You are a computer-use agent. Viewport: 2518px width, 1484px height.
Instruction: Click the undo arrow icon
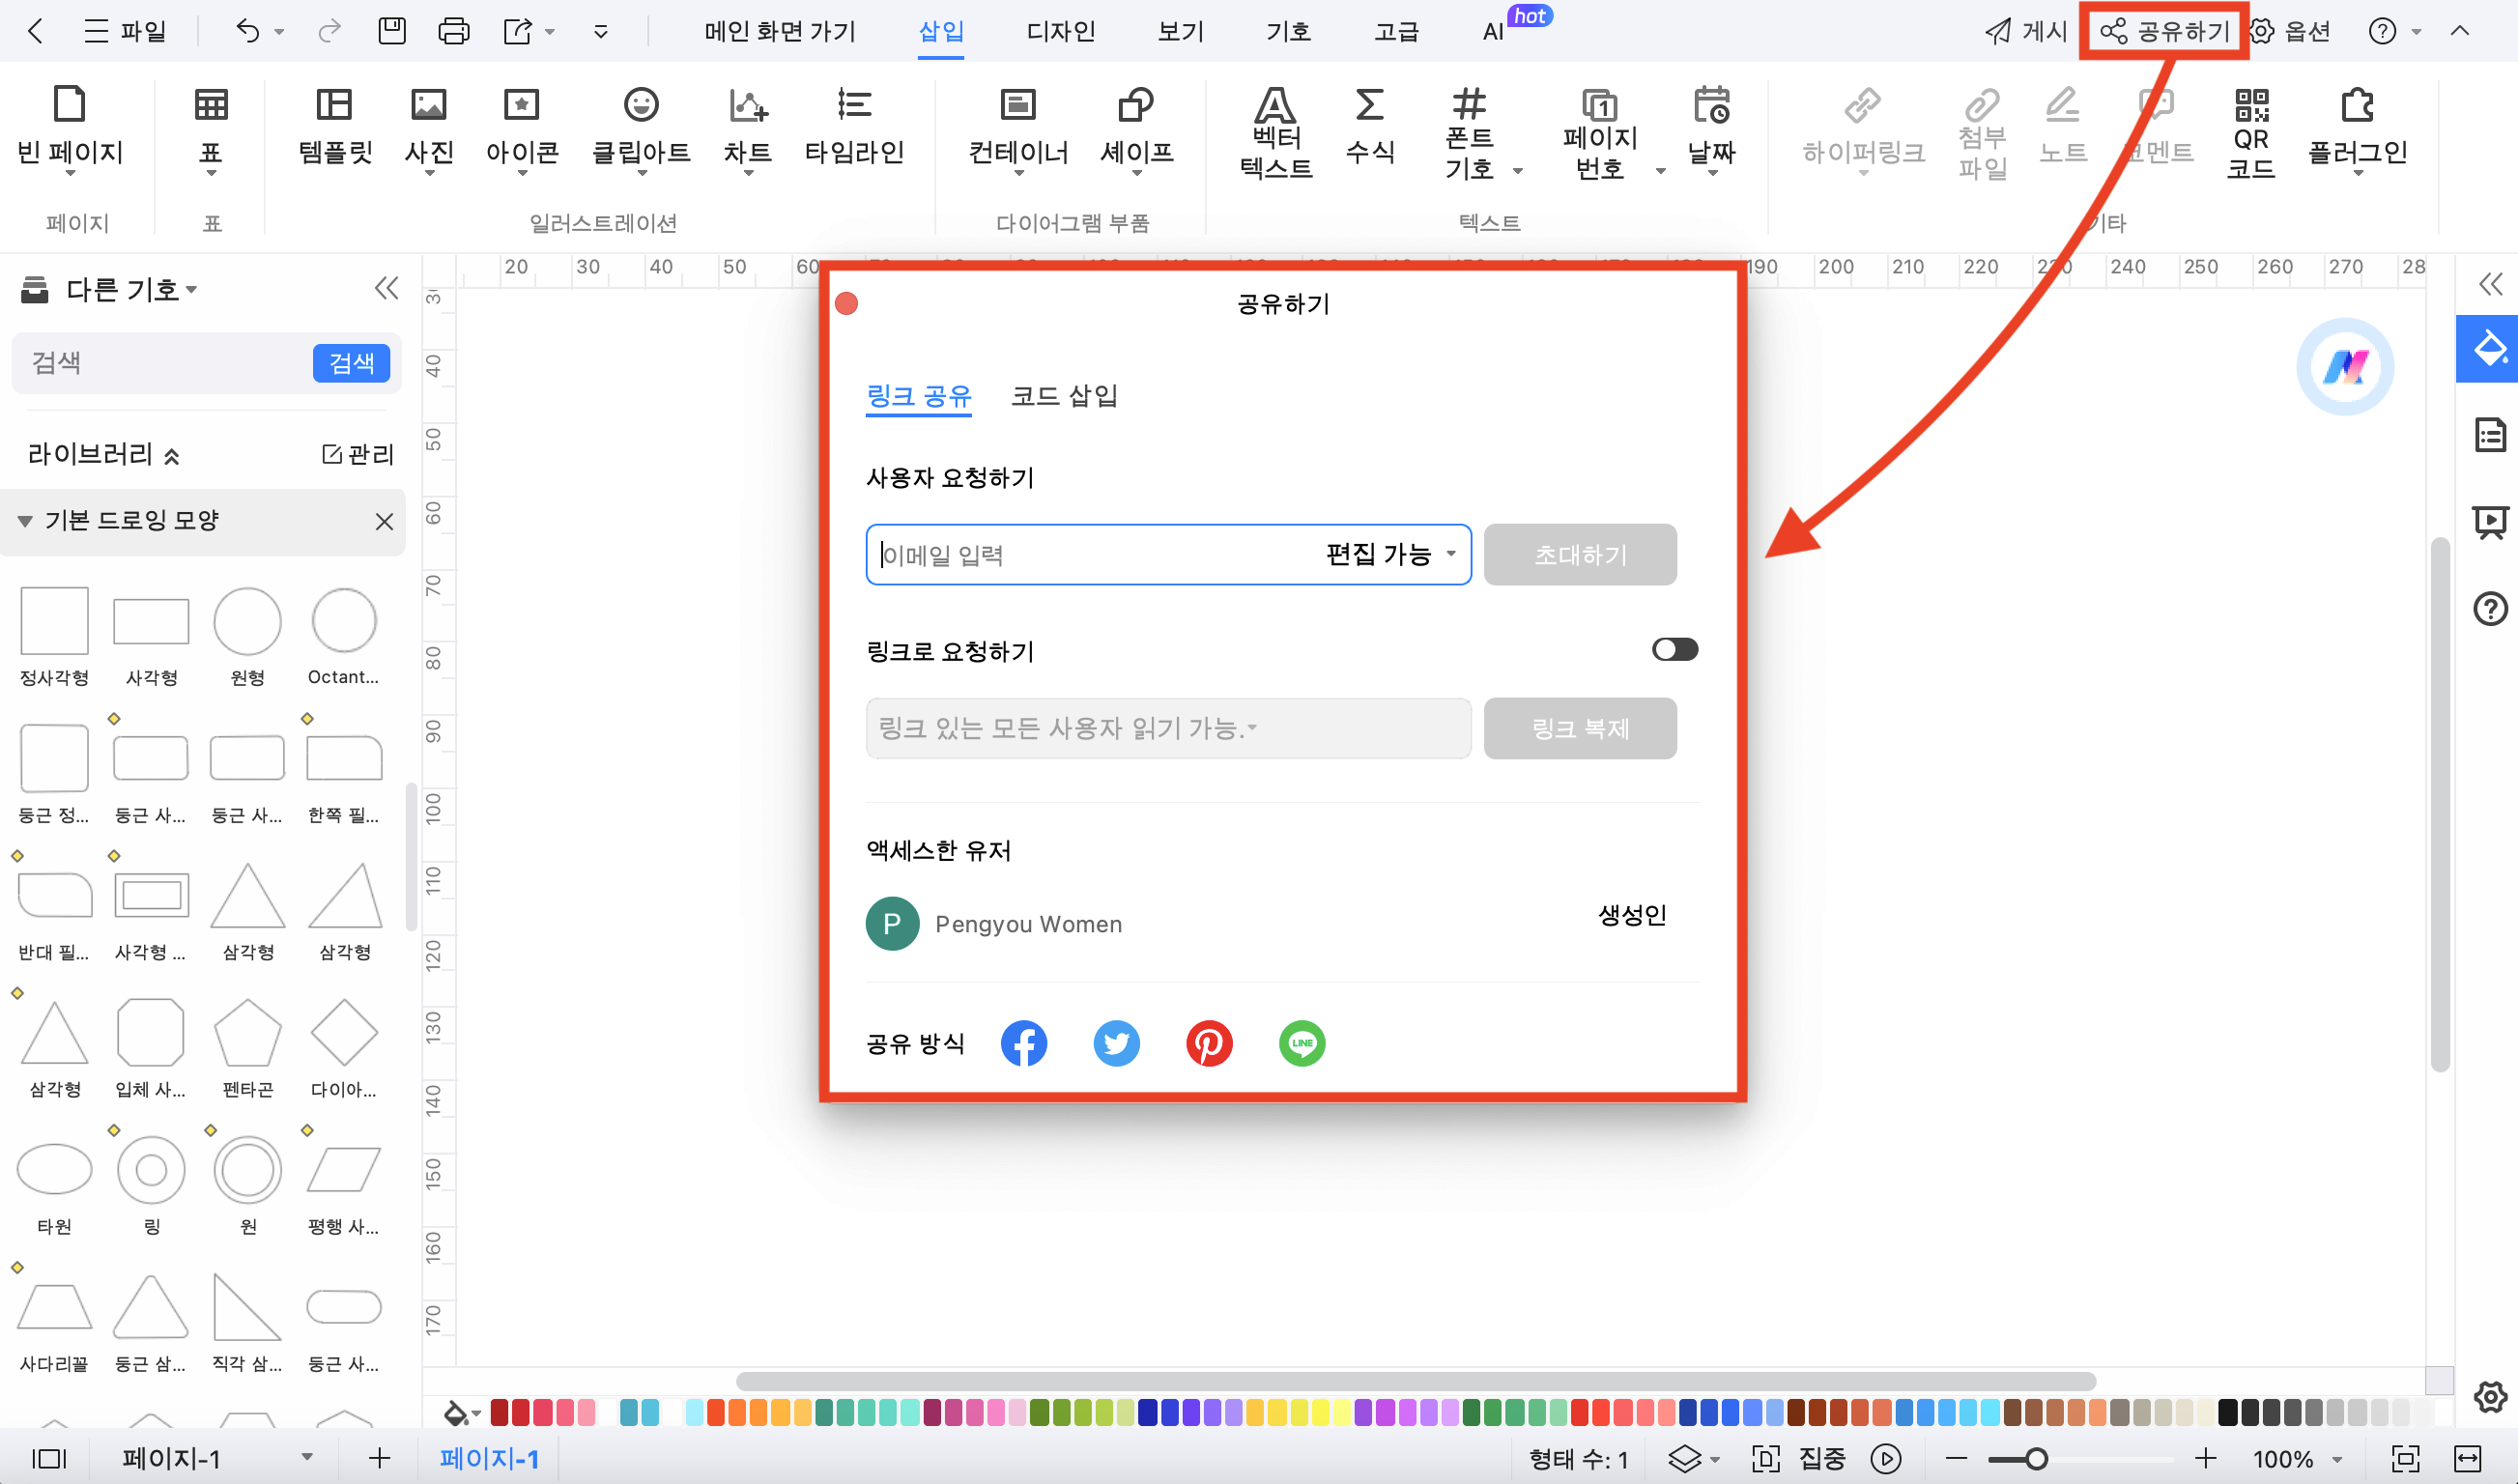click(247, 31)
